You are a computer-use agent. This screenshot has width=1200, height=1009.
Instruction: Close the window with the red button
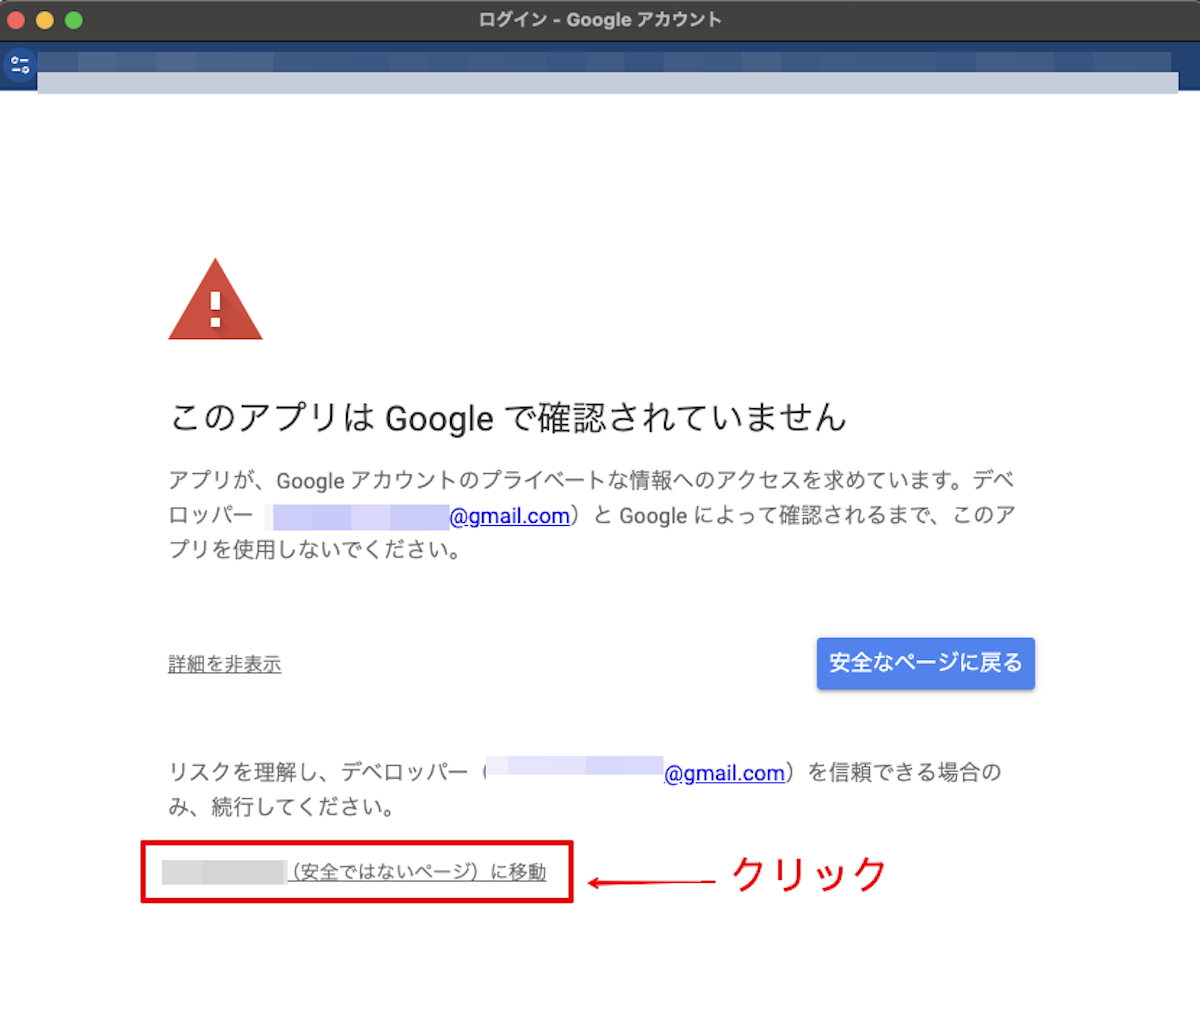pos(16,20)
